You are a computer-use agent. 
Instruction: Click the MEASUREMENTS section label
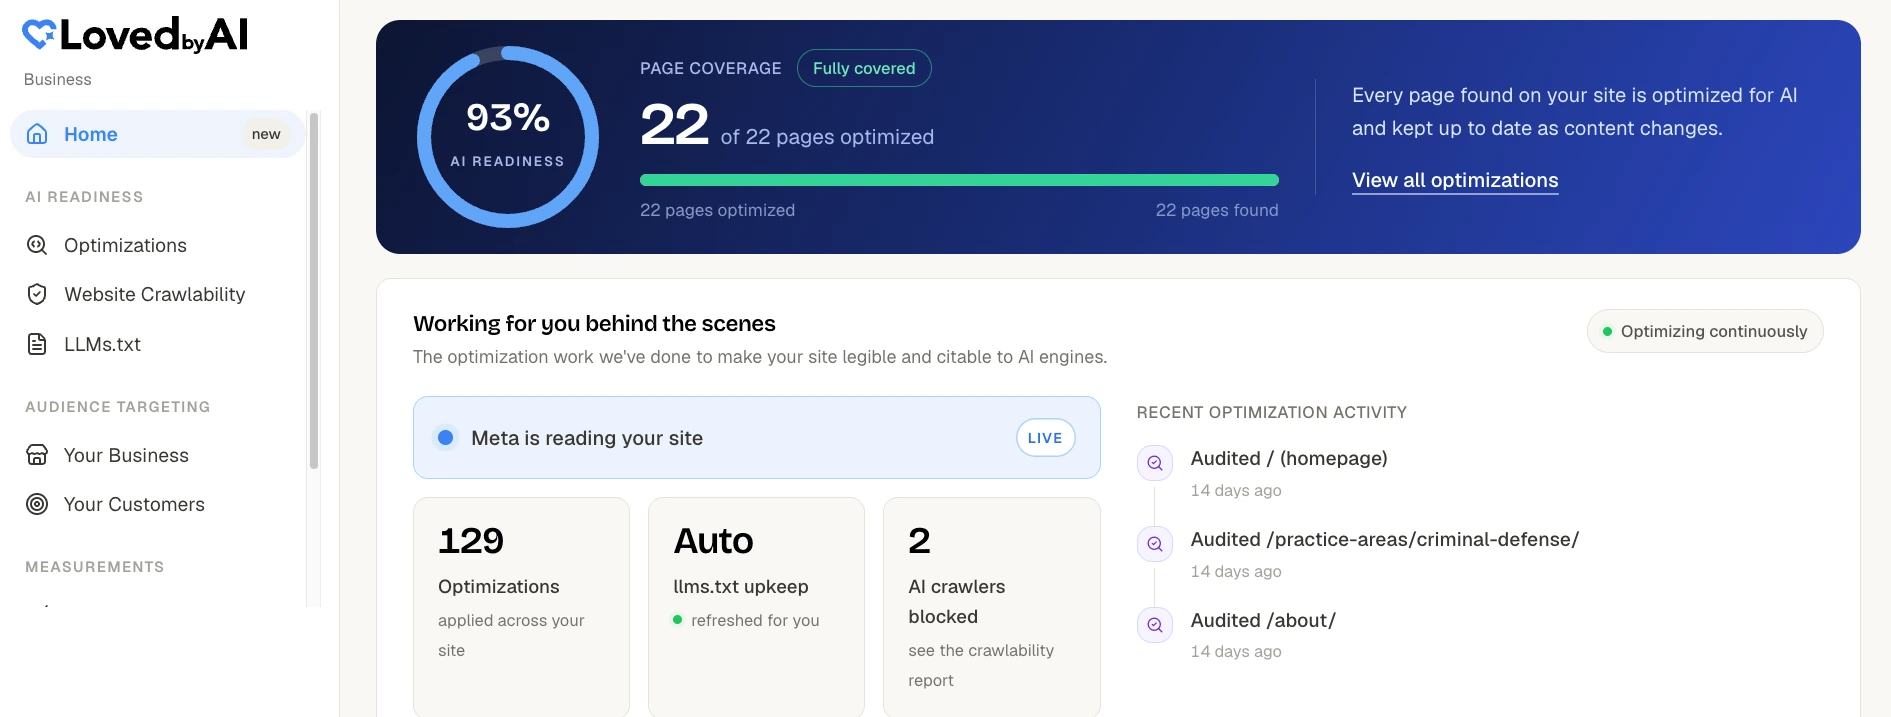pos(95,567)
